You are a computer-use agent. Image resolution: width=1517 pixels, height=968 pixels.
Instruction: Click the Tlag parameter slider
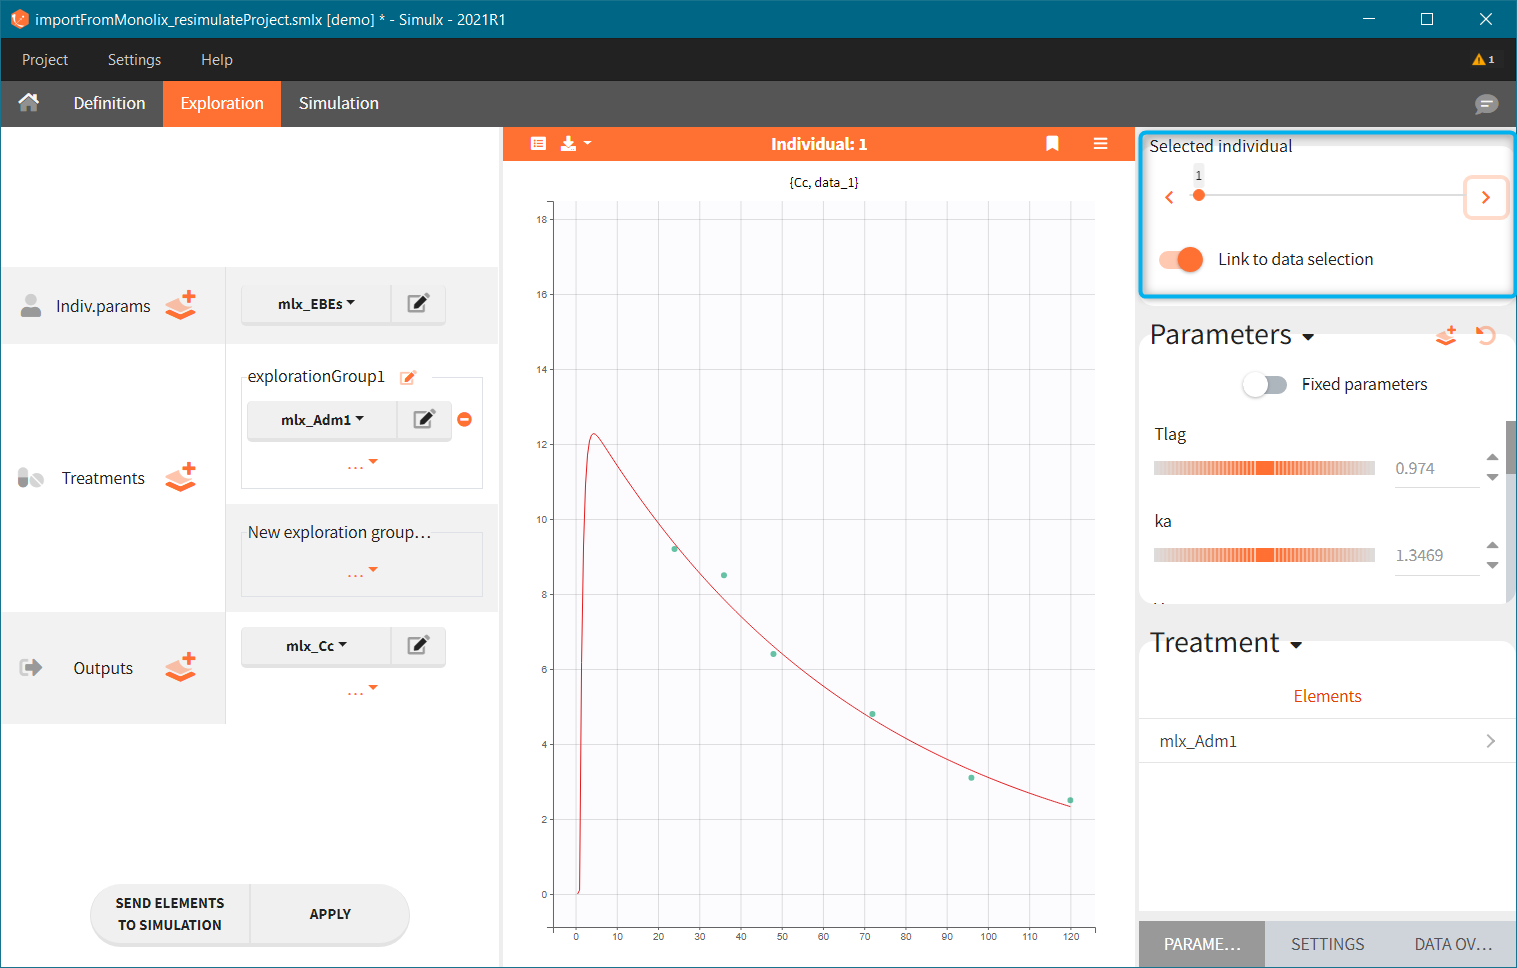click(1264, 468)
